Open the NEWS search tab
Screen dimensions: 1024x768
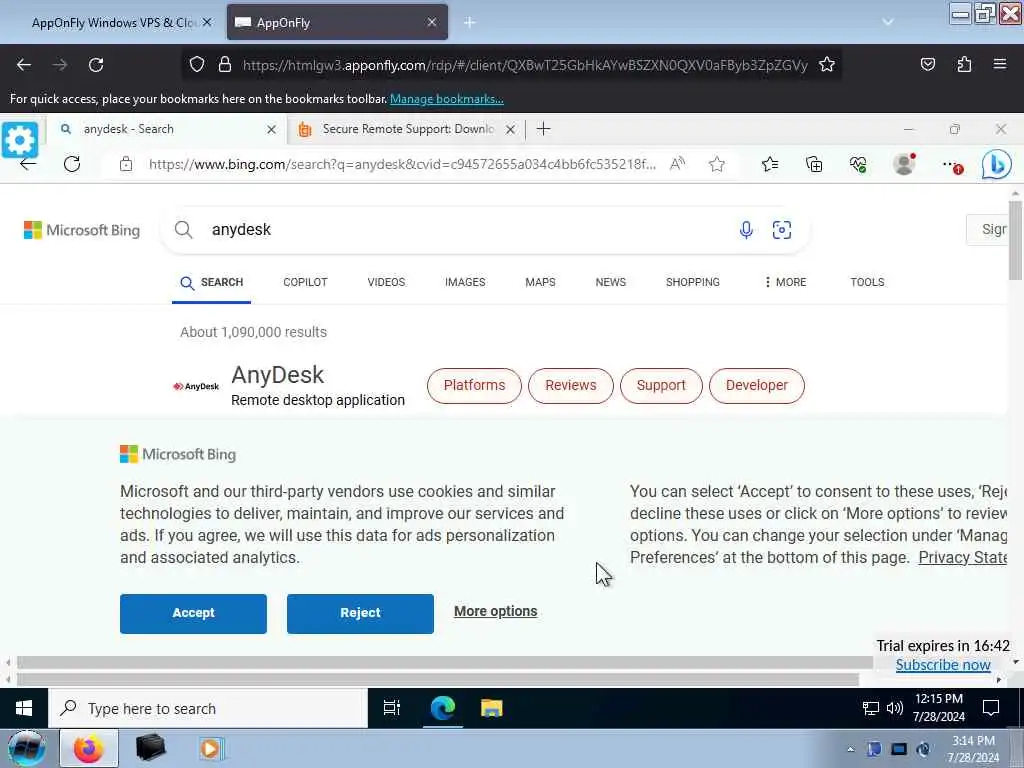point(611,282)
